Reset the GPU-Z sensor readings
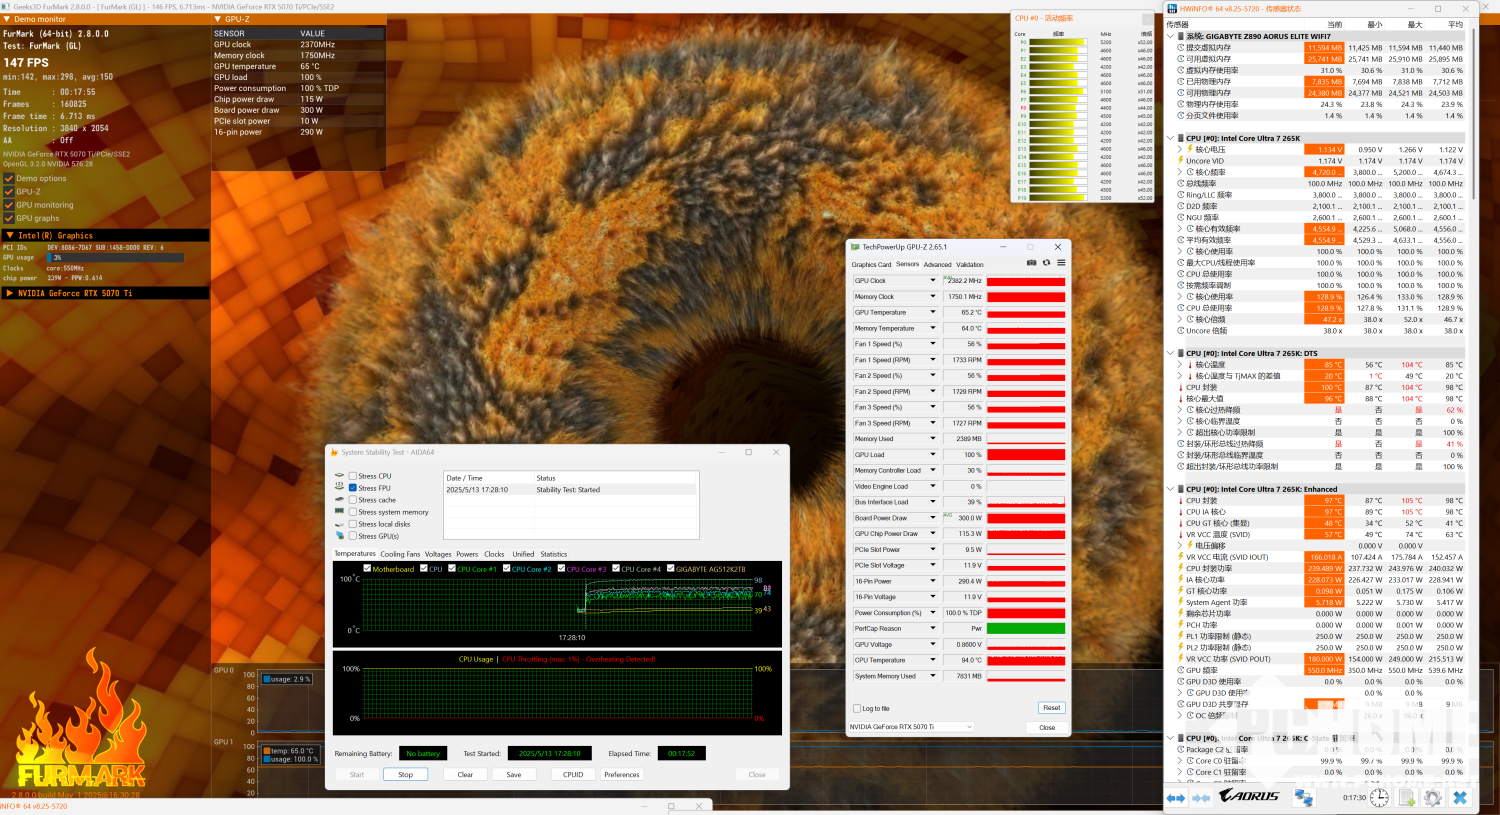Screen dimensions: 1500x815 coord(1051,708)
